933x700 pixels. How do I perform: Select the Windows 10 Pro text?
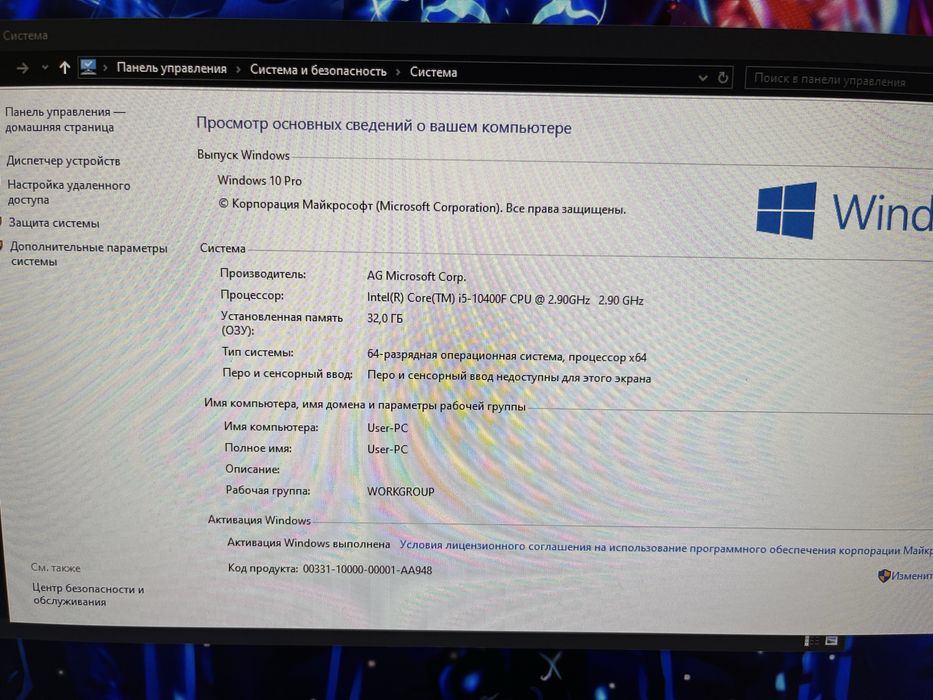259,180
